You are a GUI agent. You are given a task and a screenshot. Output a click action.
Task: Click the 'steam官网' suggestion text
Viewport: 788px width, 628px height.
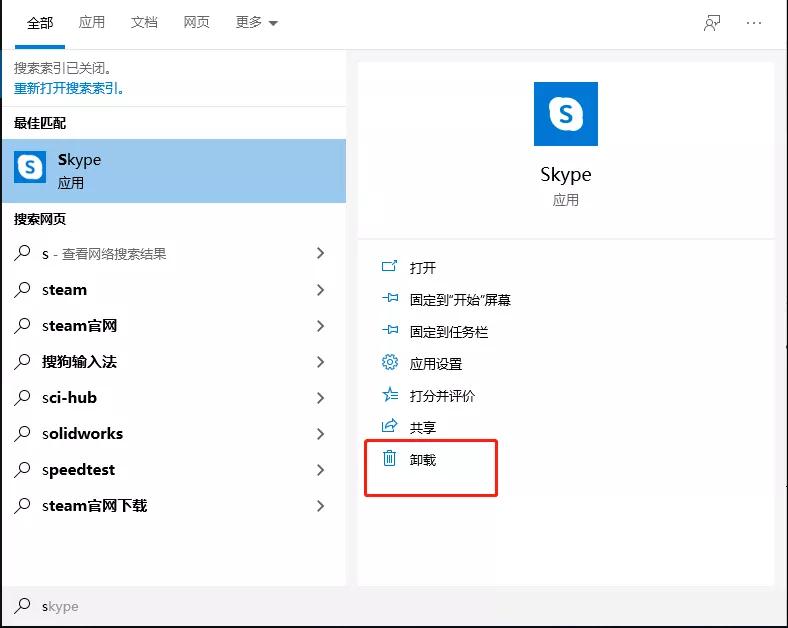(x=79, y=326)
